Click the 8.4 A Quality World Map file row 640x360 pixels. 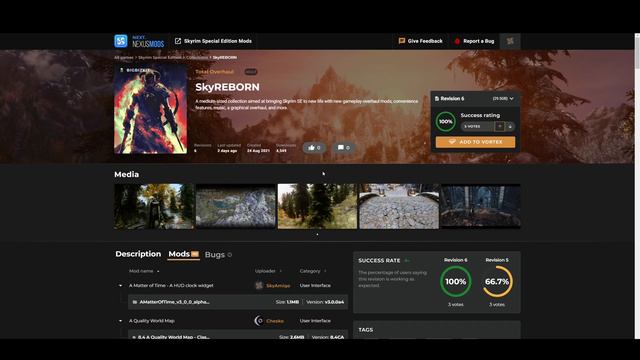238,335
